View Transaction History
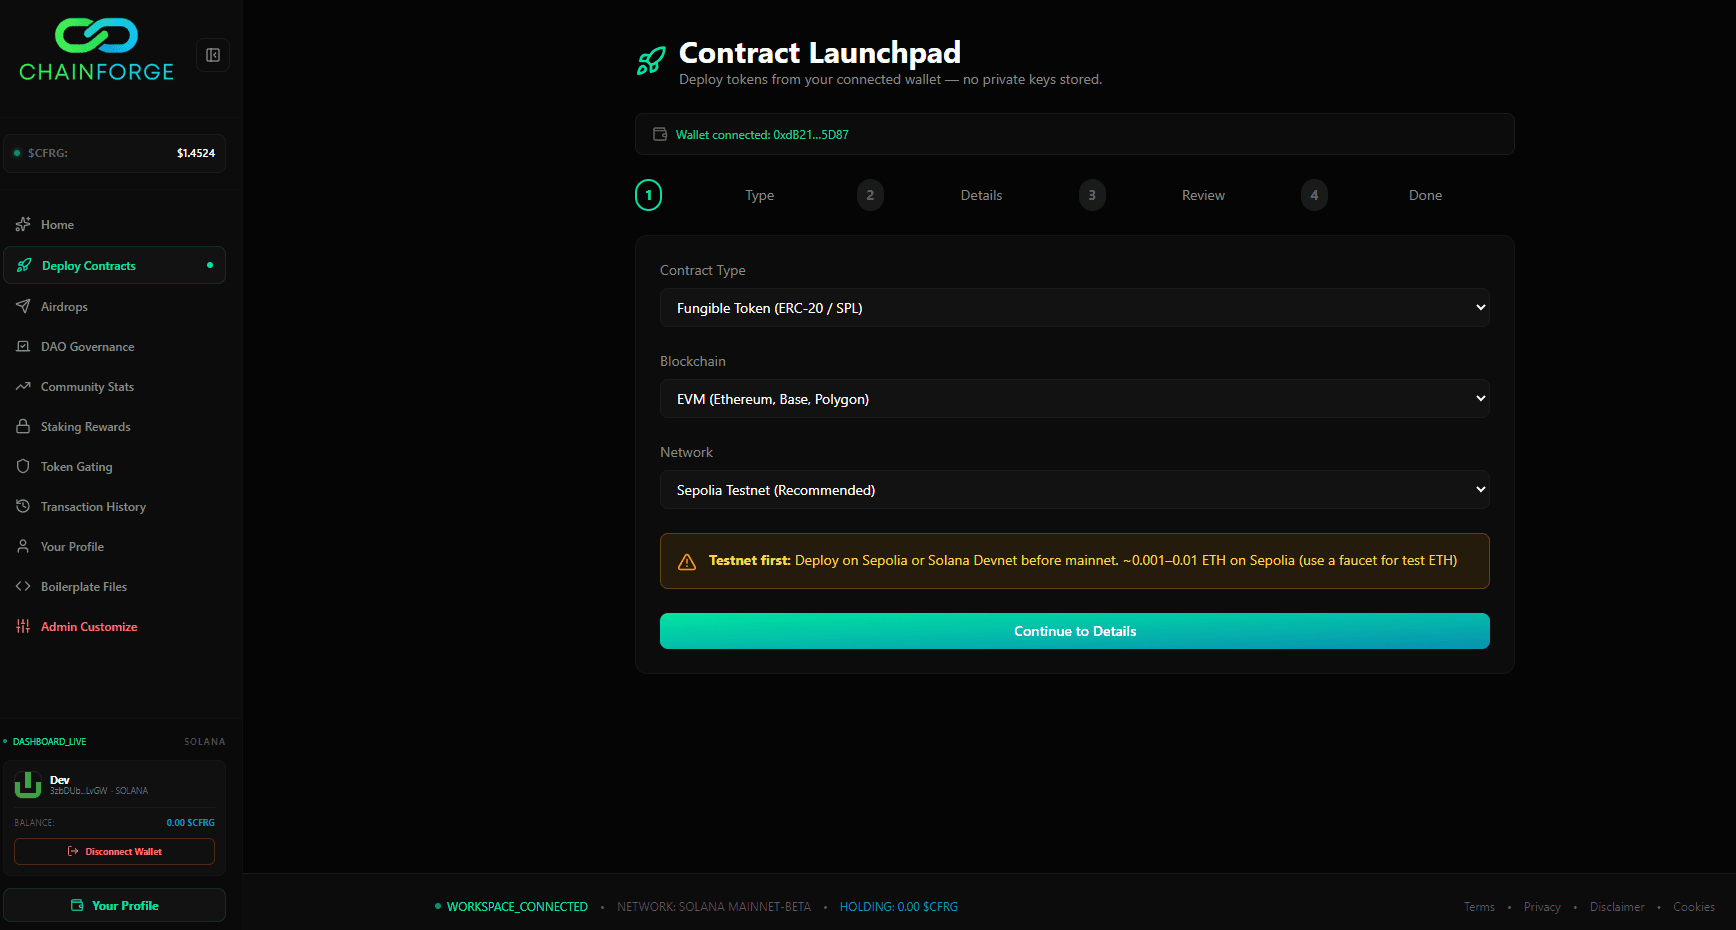 click(x=114, y=507)
